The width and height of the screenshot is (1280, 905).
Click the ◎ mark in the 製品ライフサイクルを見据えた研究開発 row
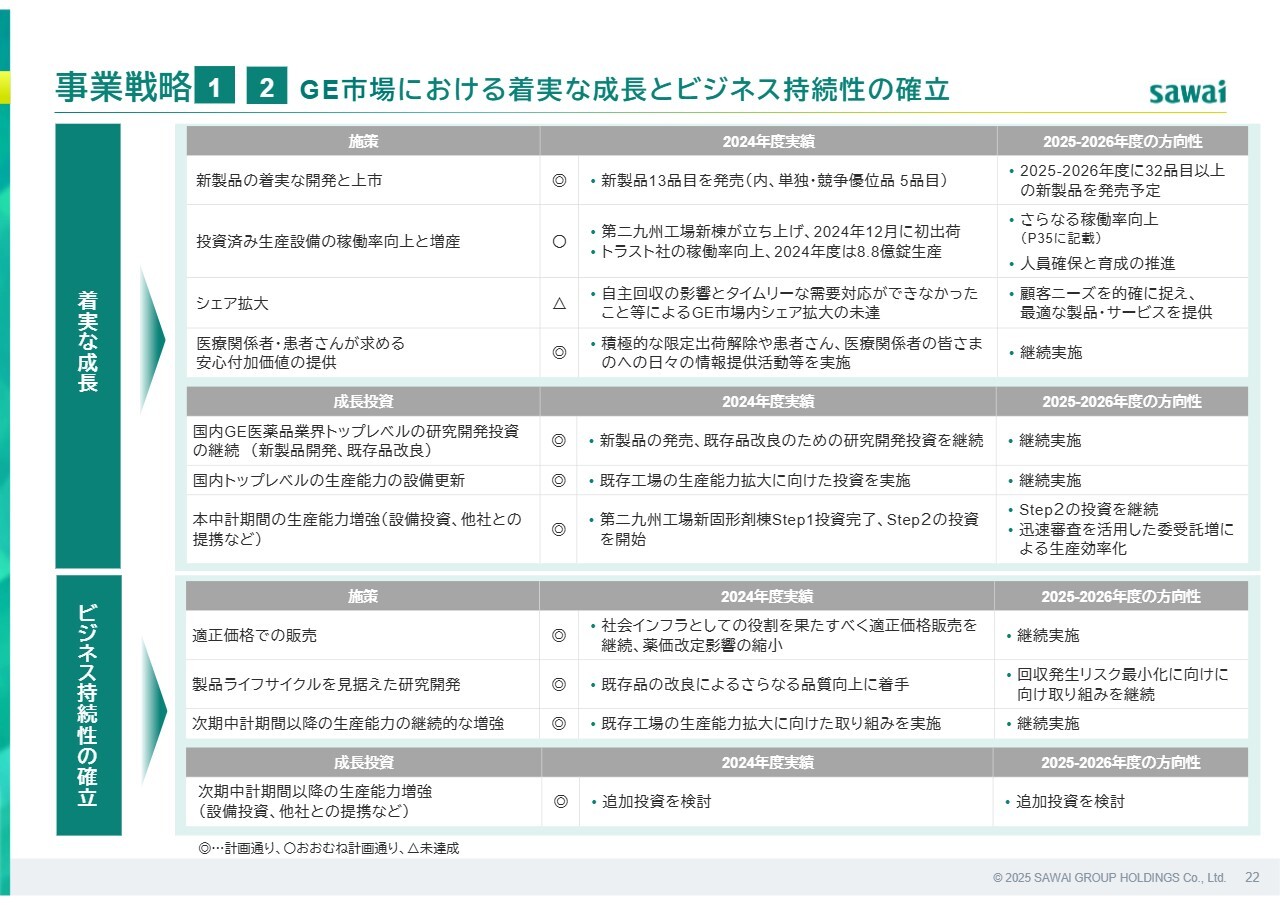559,684
